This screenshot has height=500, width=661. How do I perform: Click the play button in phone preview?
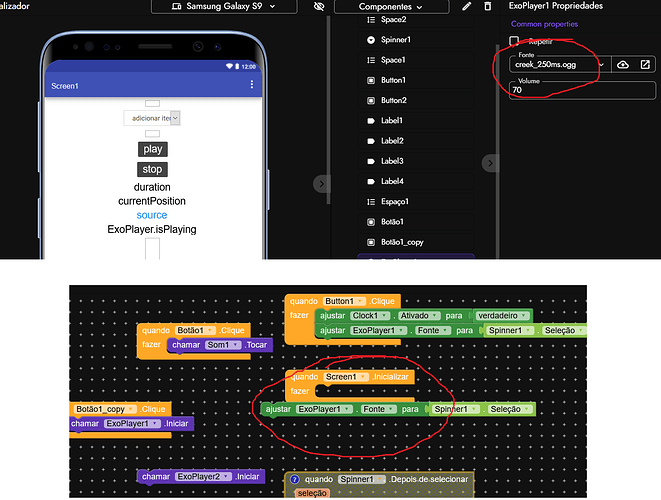click(x=152, y=149)
